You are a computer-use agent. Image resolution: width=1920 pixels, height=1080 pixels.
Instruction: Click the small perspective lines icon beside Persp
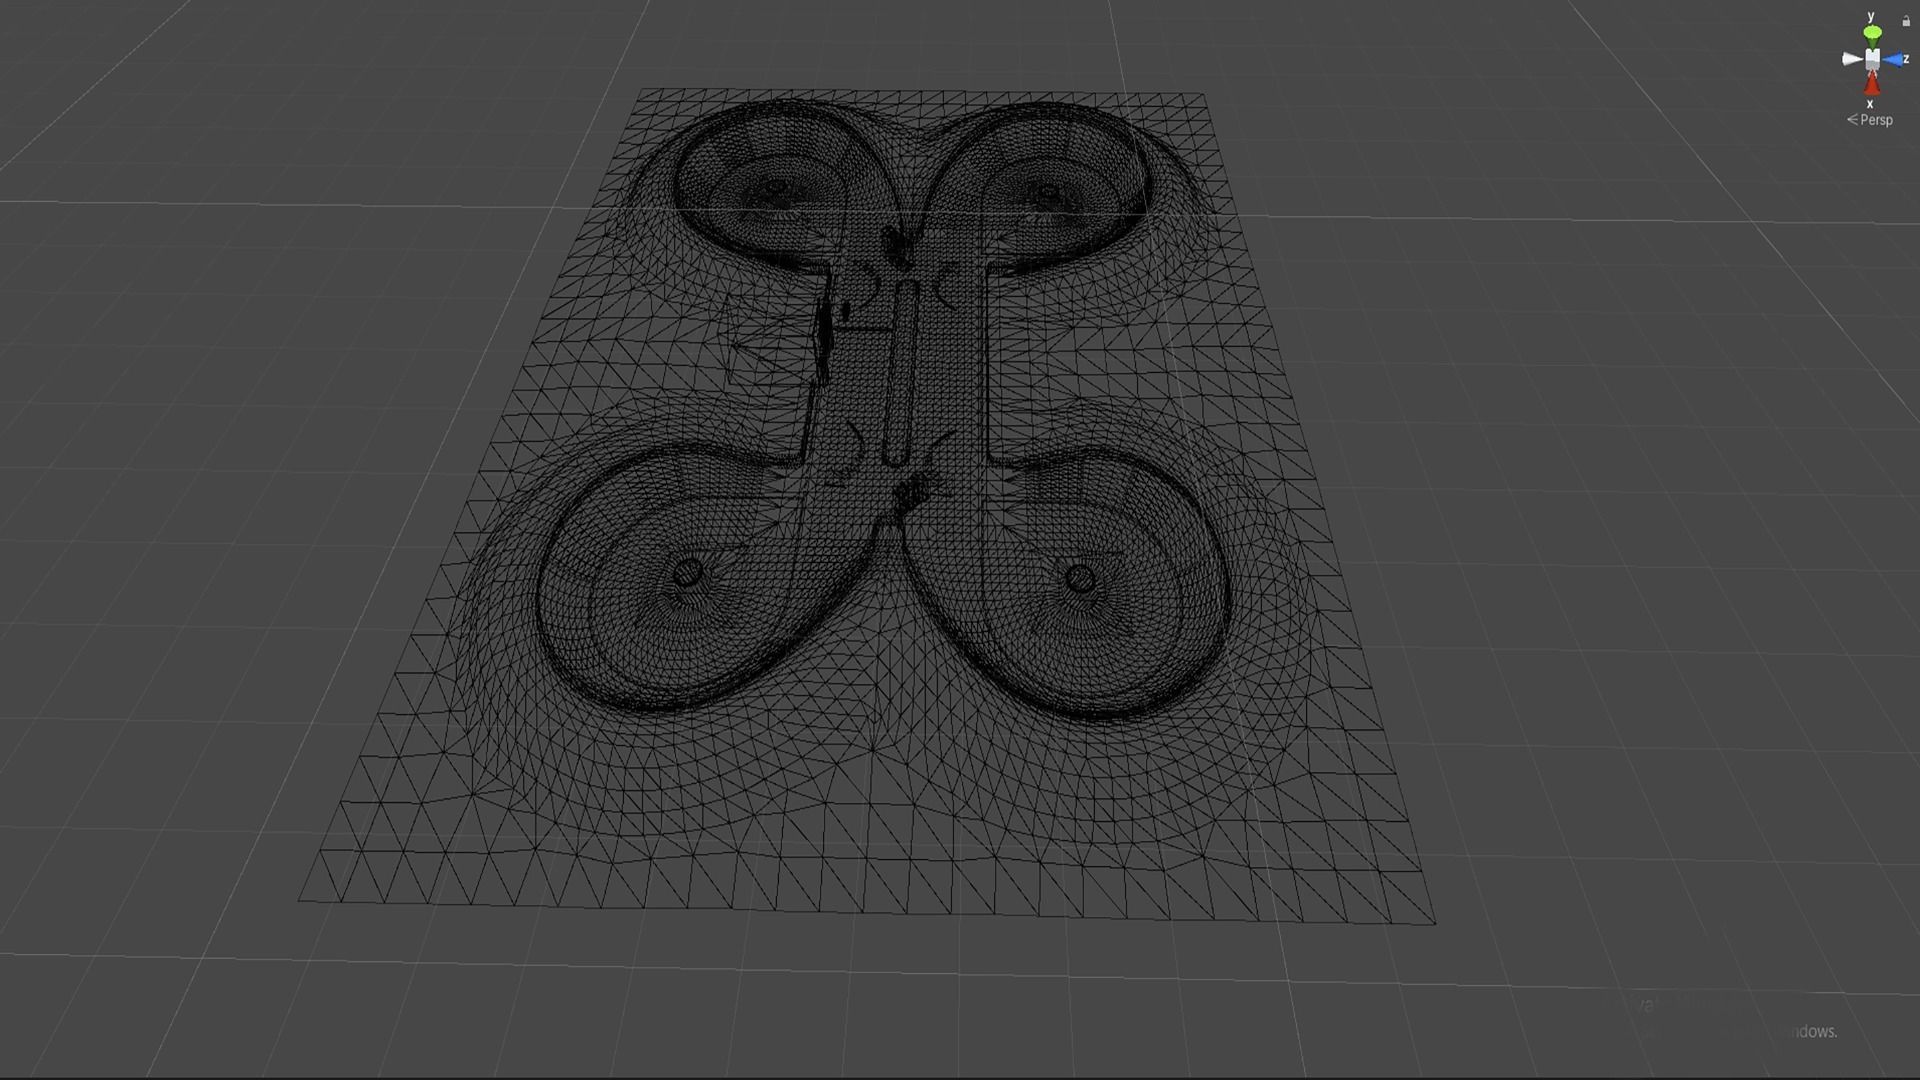pyautogui.click(x=1852, y=120)
